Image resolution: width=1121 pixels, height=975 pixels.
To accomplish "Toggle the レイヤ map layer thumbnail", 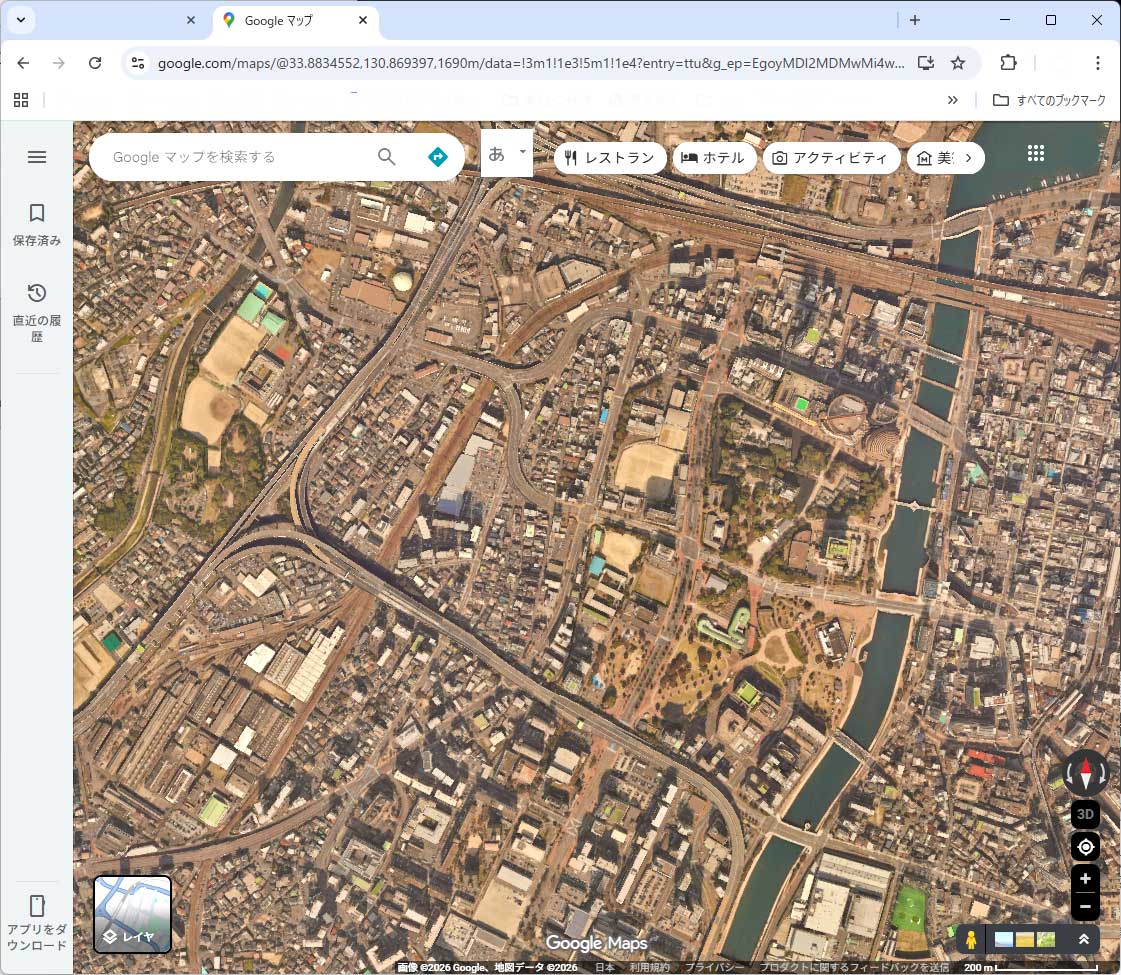I will tap(133, 914).
